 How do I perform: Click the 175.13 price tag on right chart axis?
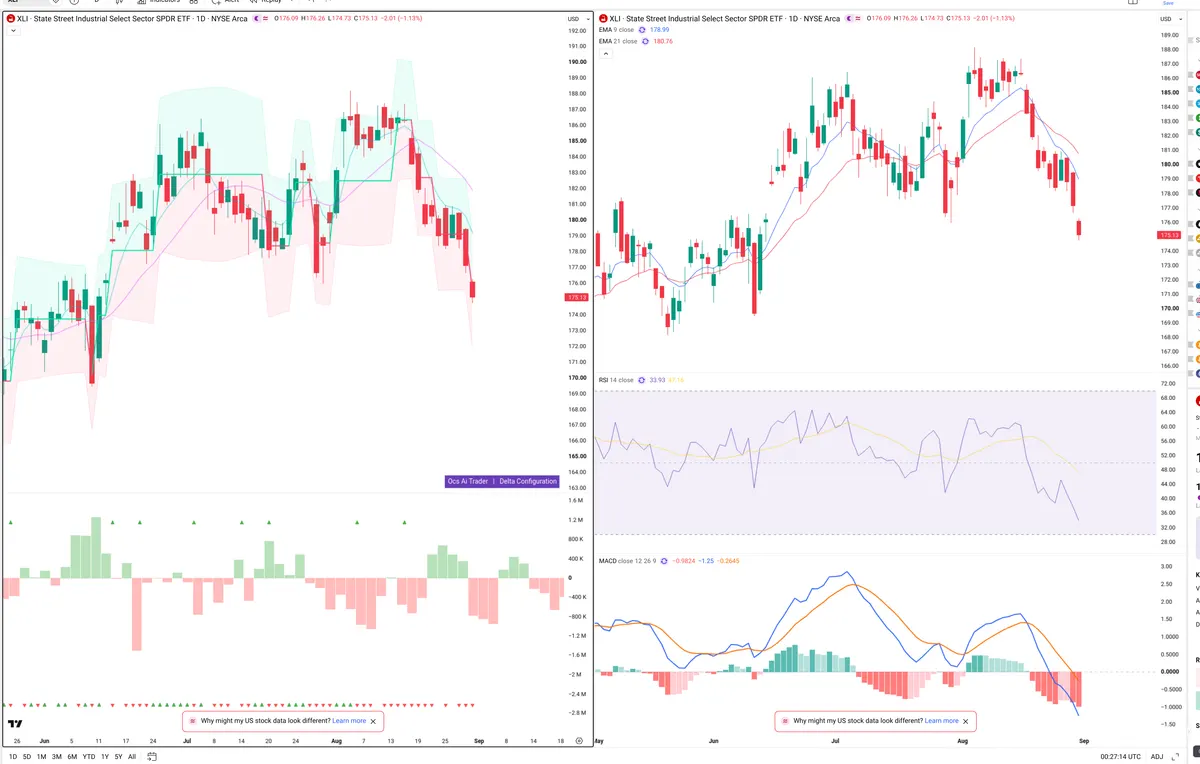[1168, 235]
